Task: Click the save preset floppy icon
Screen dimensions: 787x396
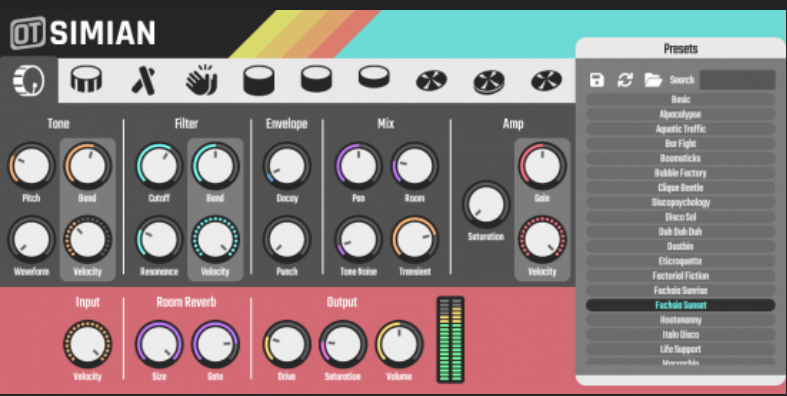Action: (597, 80)
